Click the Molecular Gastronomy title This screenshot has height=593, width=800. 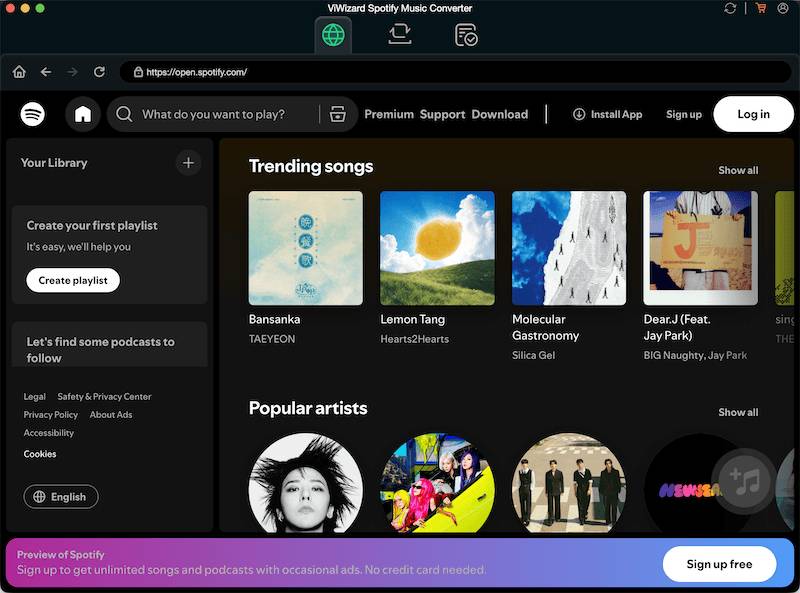coord(546,328)
